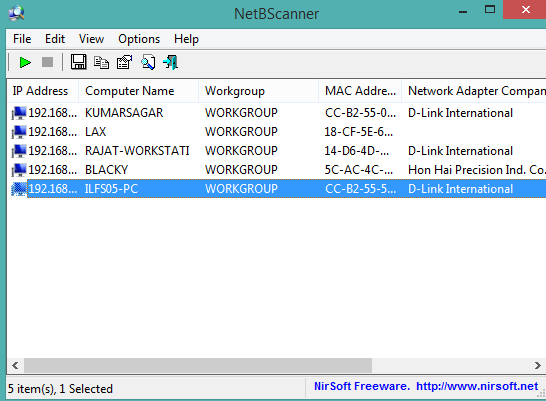
Task: Click D-Link International in the KUMARSAGAR row
Action: (x=460, y=113)
